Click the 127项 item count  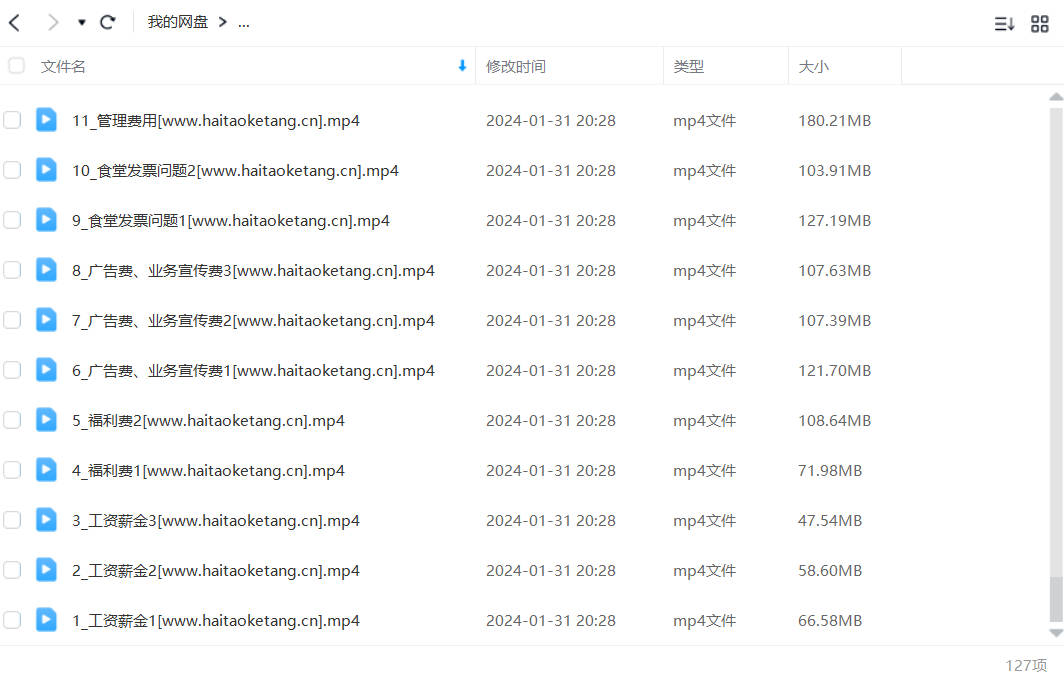1026,665
